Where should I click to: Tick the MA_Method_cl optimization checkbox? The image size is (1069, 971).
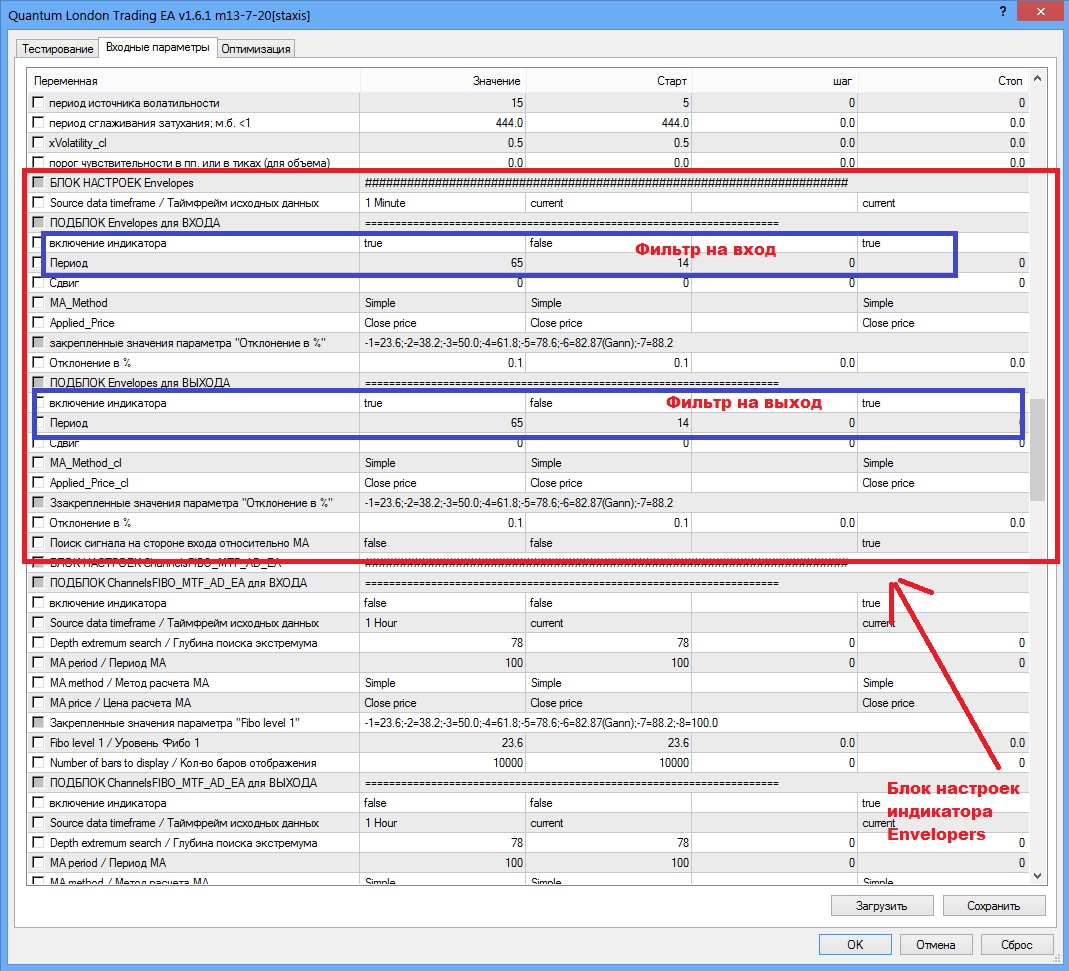pyautogui.click(x=38, y=462)
